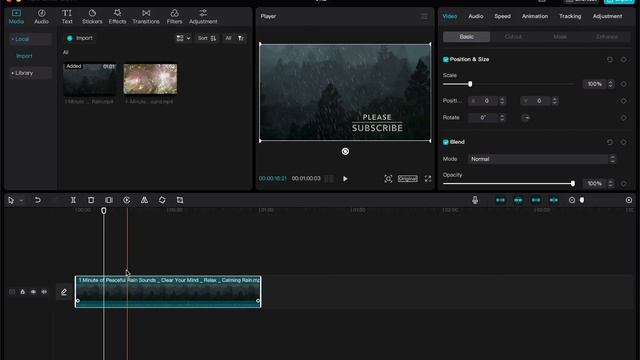Screen dimensions: 640x360
Task: Click the Original aspect ratio button
Action: click(x=408, y=179)
